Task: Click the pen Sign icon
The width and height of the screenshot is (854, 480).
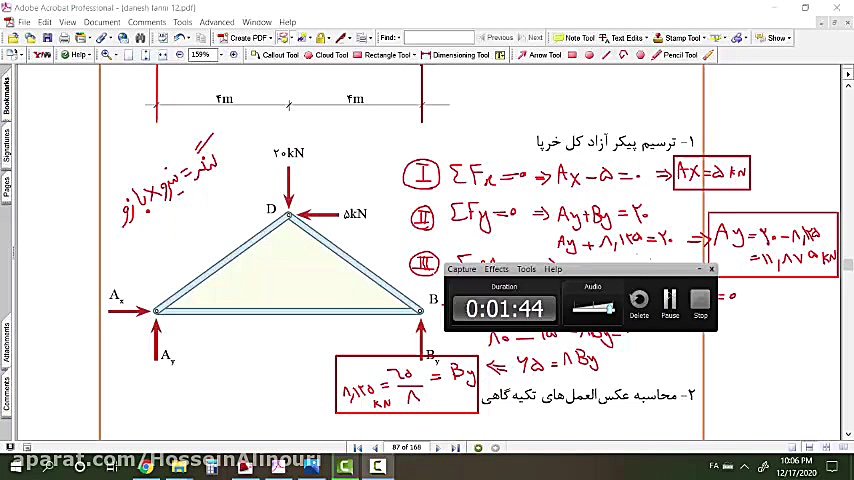Action: tap(341, 38)
